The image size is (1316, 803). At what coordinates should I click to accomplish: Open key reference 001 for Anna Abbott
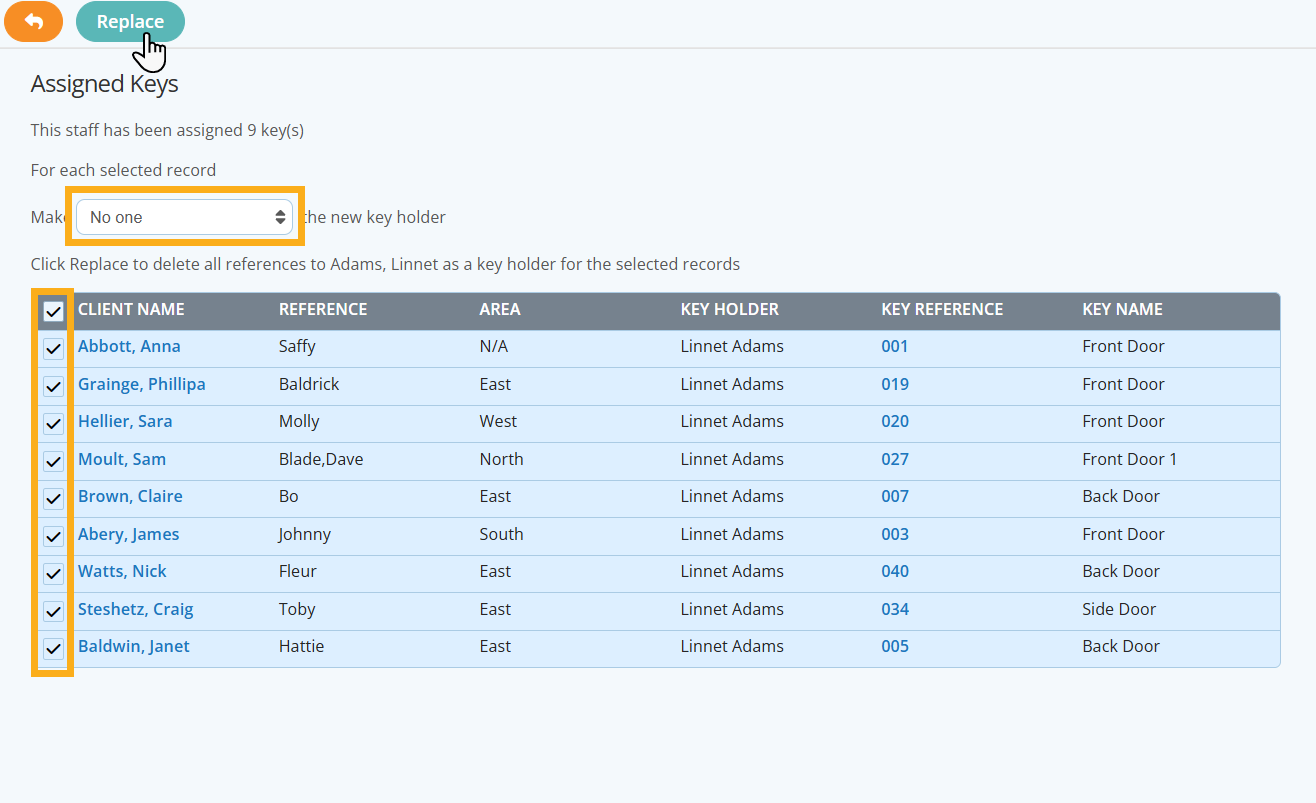click(x=894, y=346)
